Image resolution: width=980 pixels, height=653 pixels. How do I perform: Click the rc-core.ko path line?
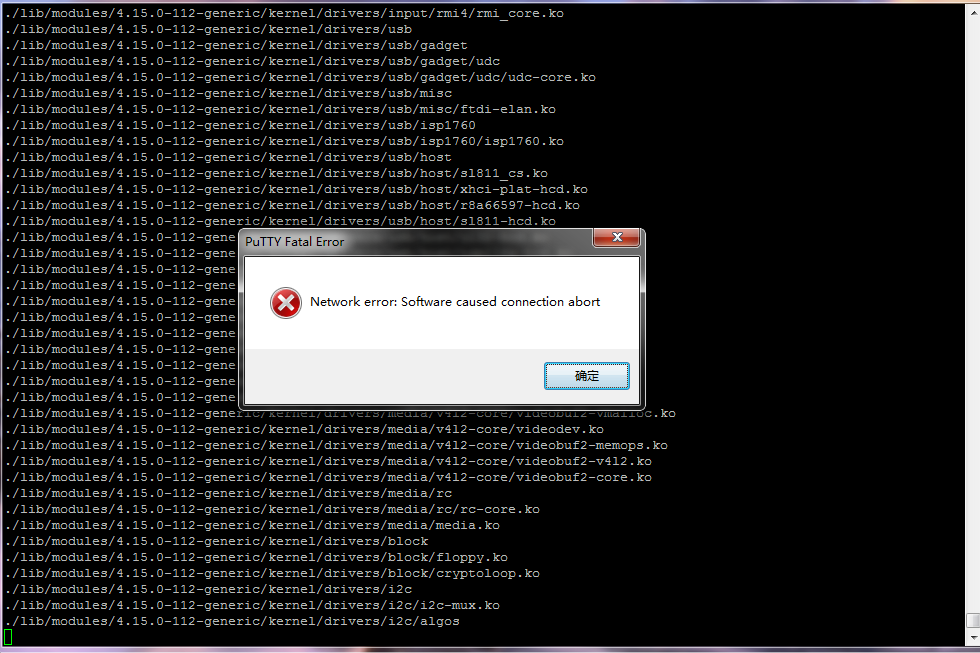click(272, 509)
